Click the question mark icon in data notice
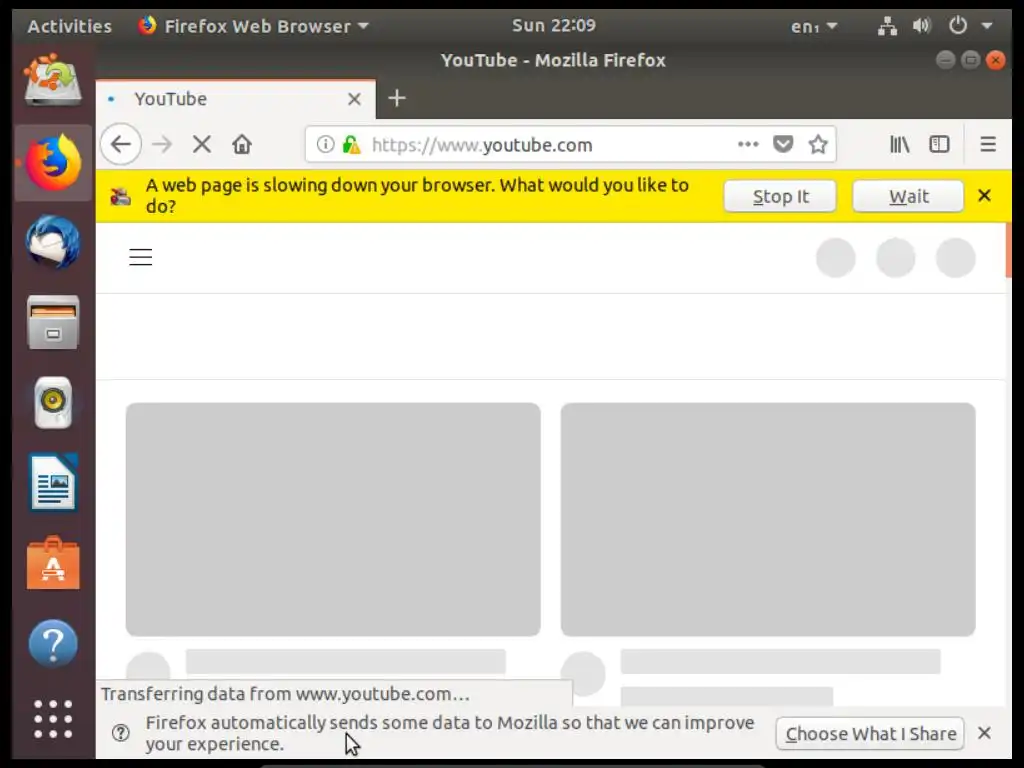Viewport: 1024px width, 768px height. tap(121, 733)
